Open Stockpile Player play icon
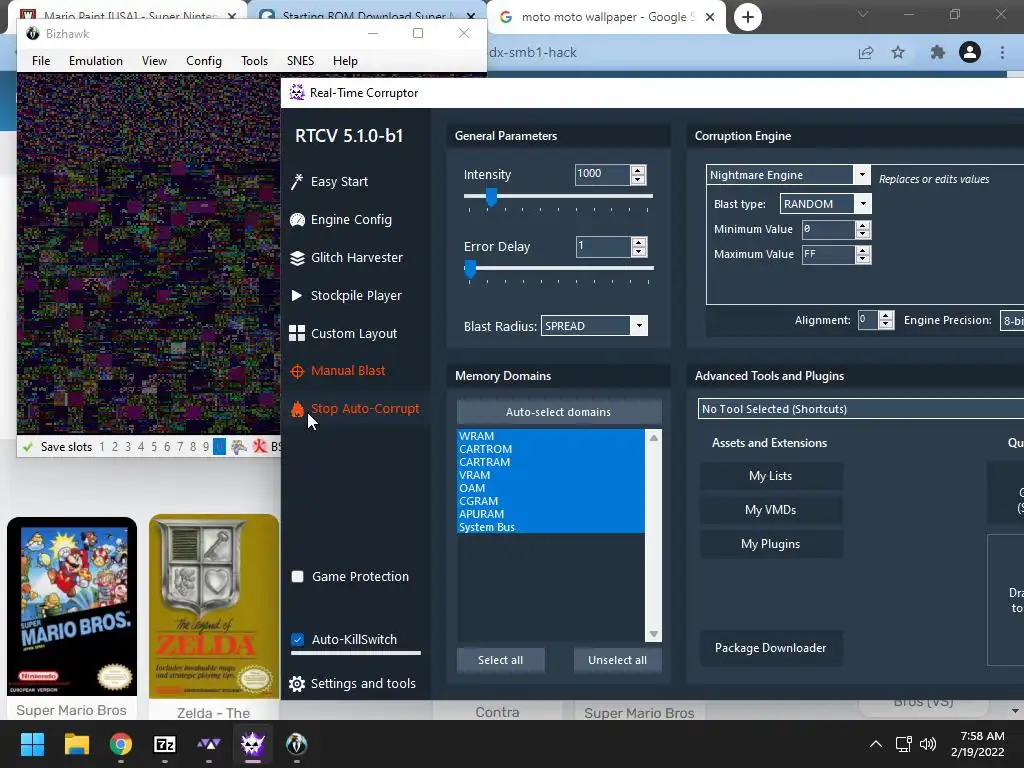The image size is (1024, 768). [x=296, y=296]
